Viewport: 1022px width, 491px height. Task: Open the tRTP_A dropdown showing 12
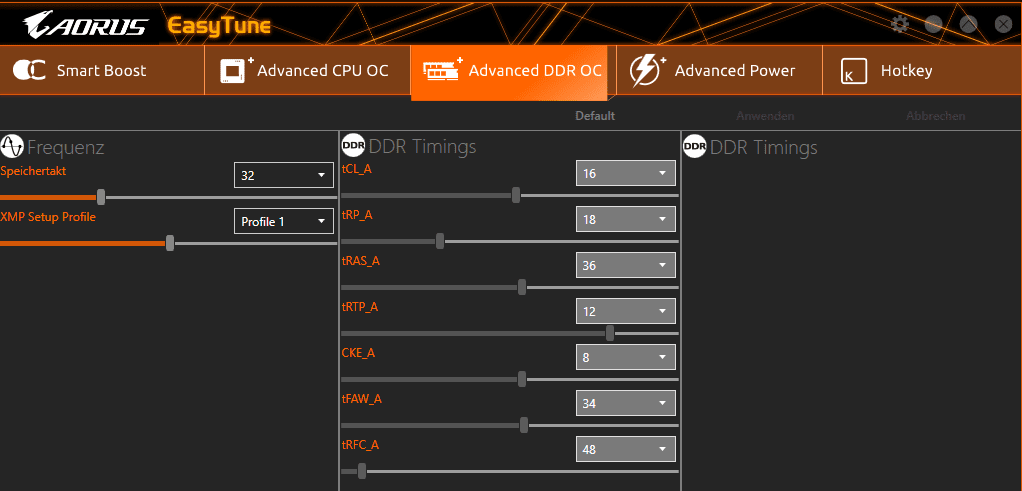626,311
